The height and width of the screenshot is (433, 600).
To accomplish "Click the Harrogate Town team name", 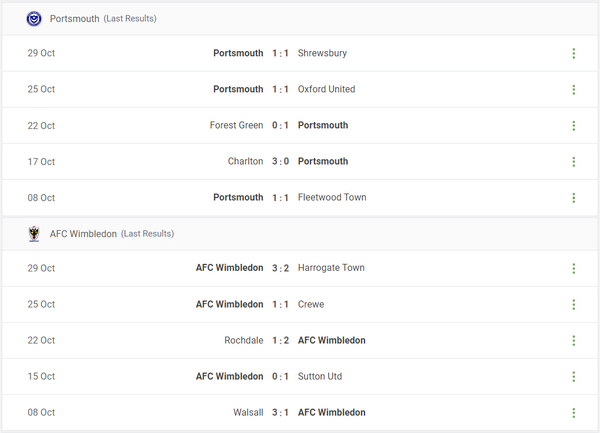I will [331, 269].
